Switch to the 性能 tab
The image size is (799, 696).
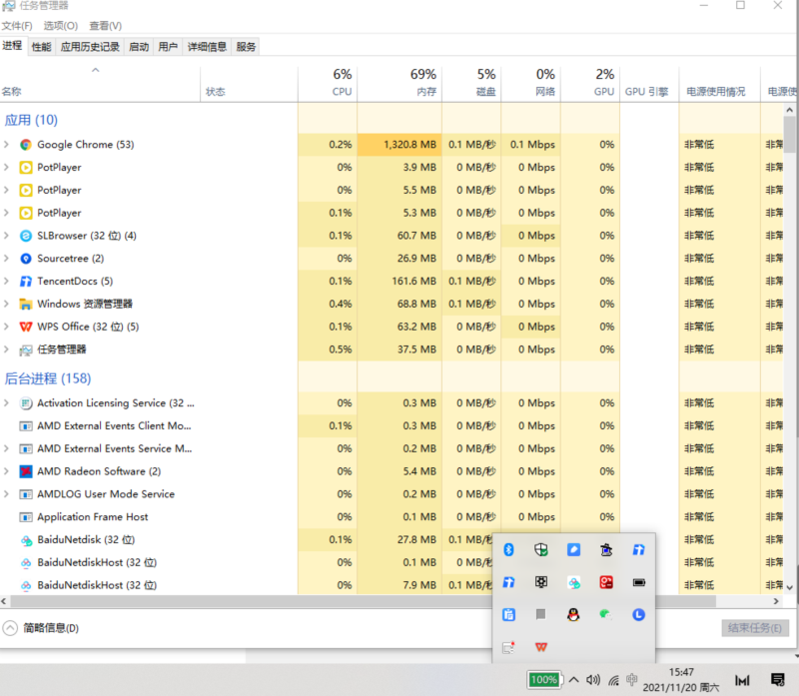click(41, 47)
